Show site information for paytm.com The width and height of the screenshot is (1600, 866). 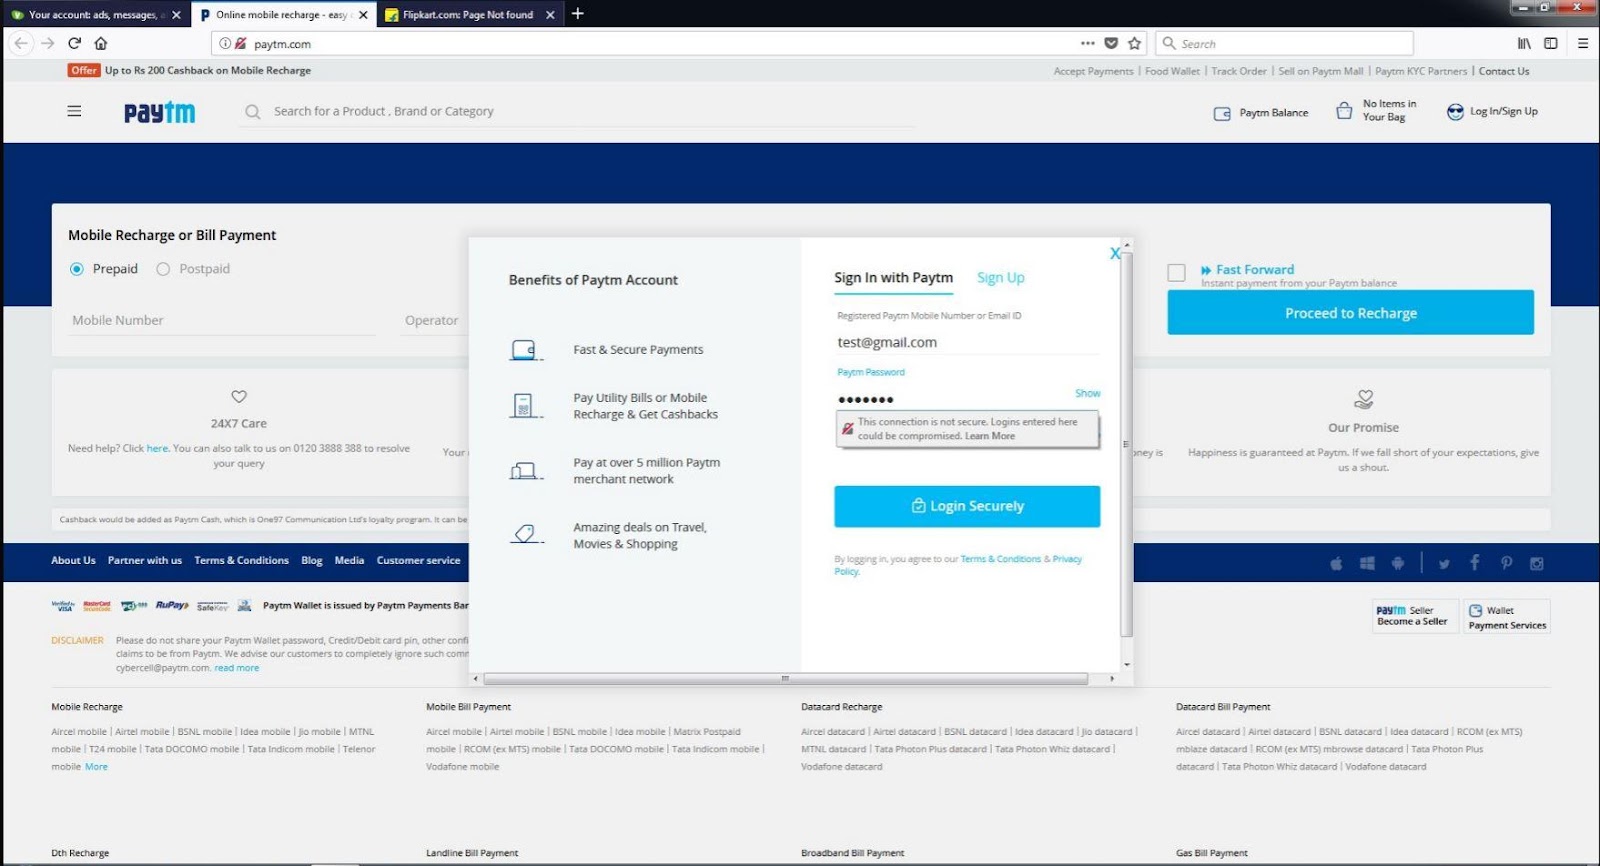coord(225,43)
